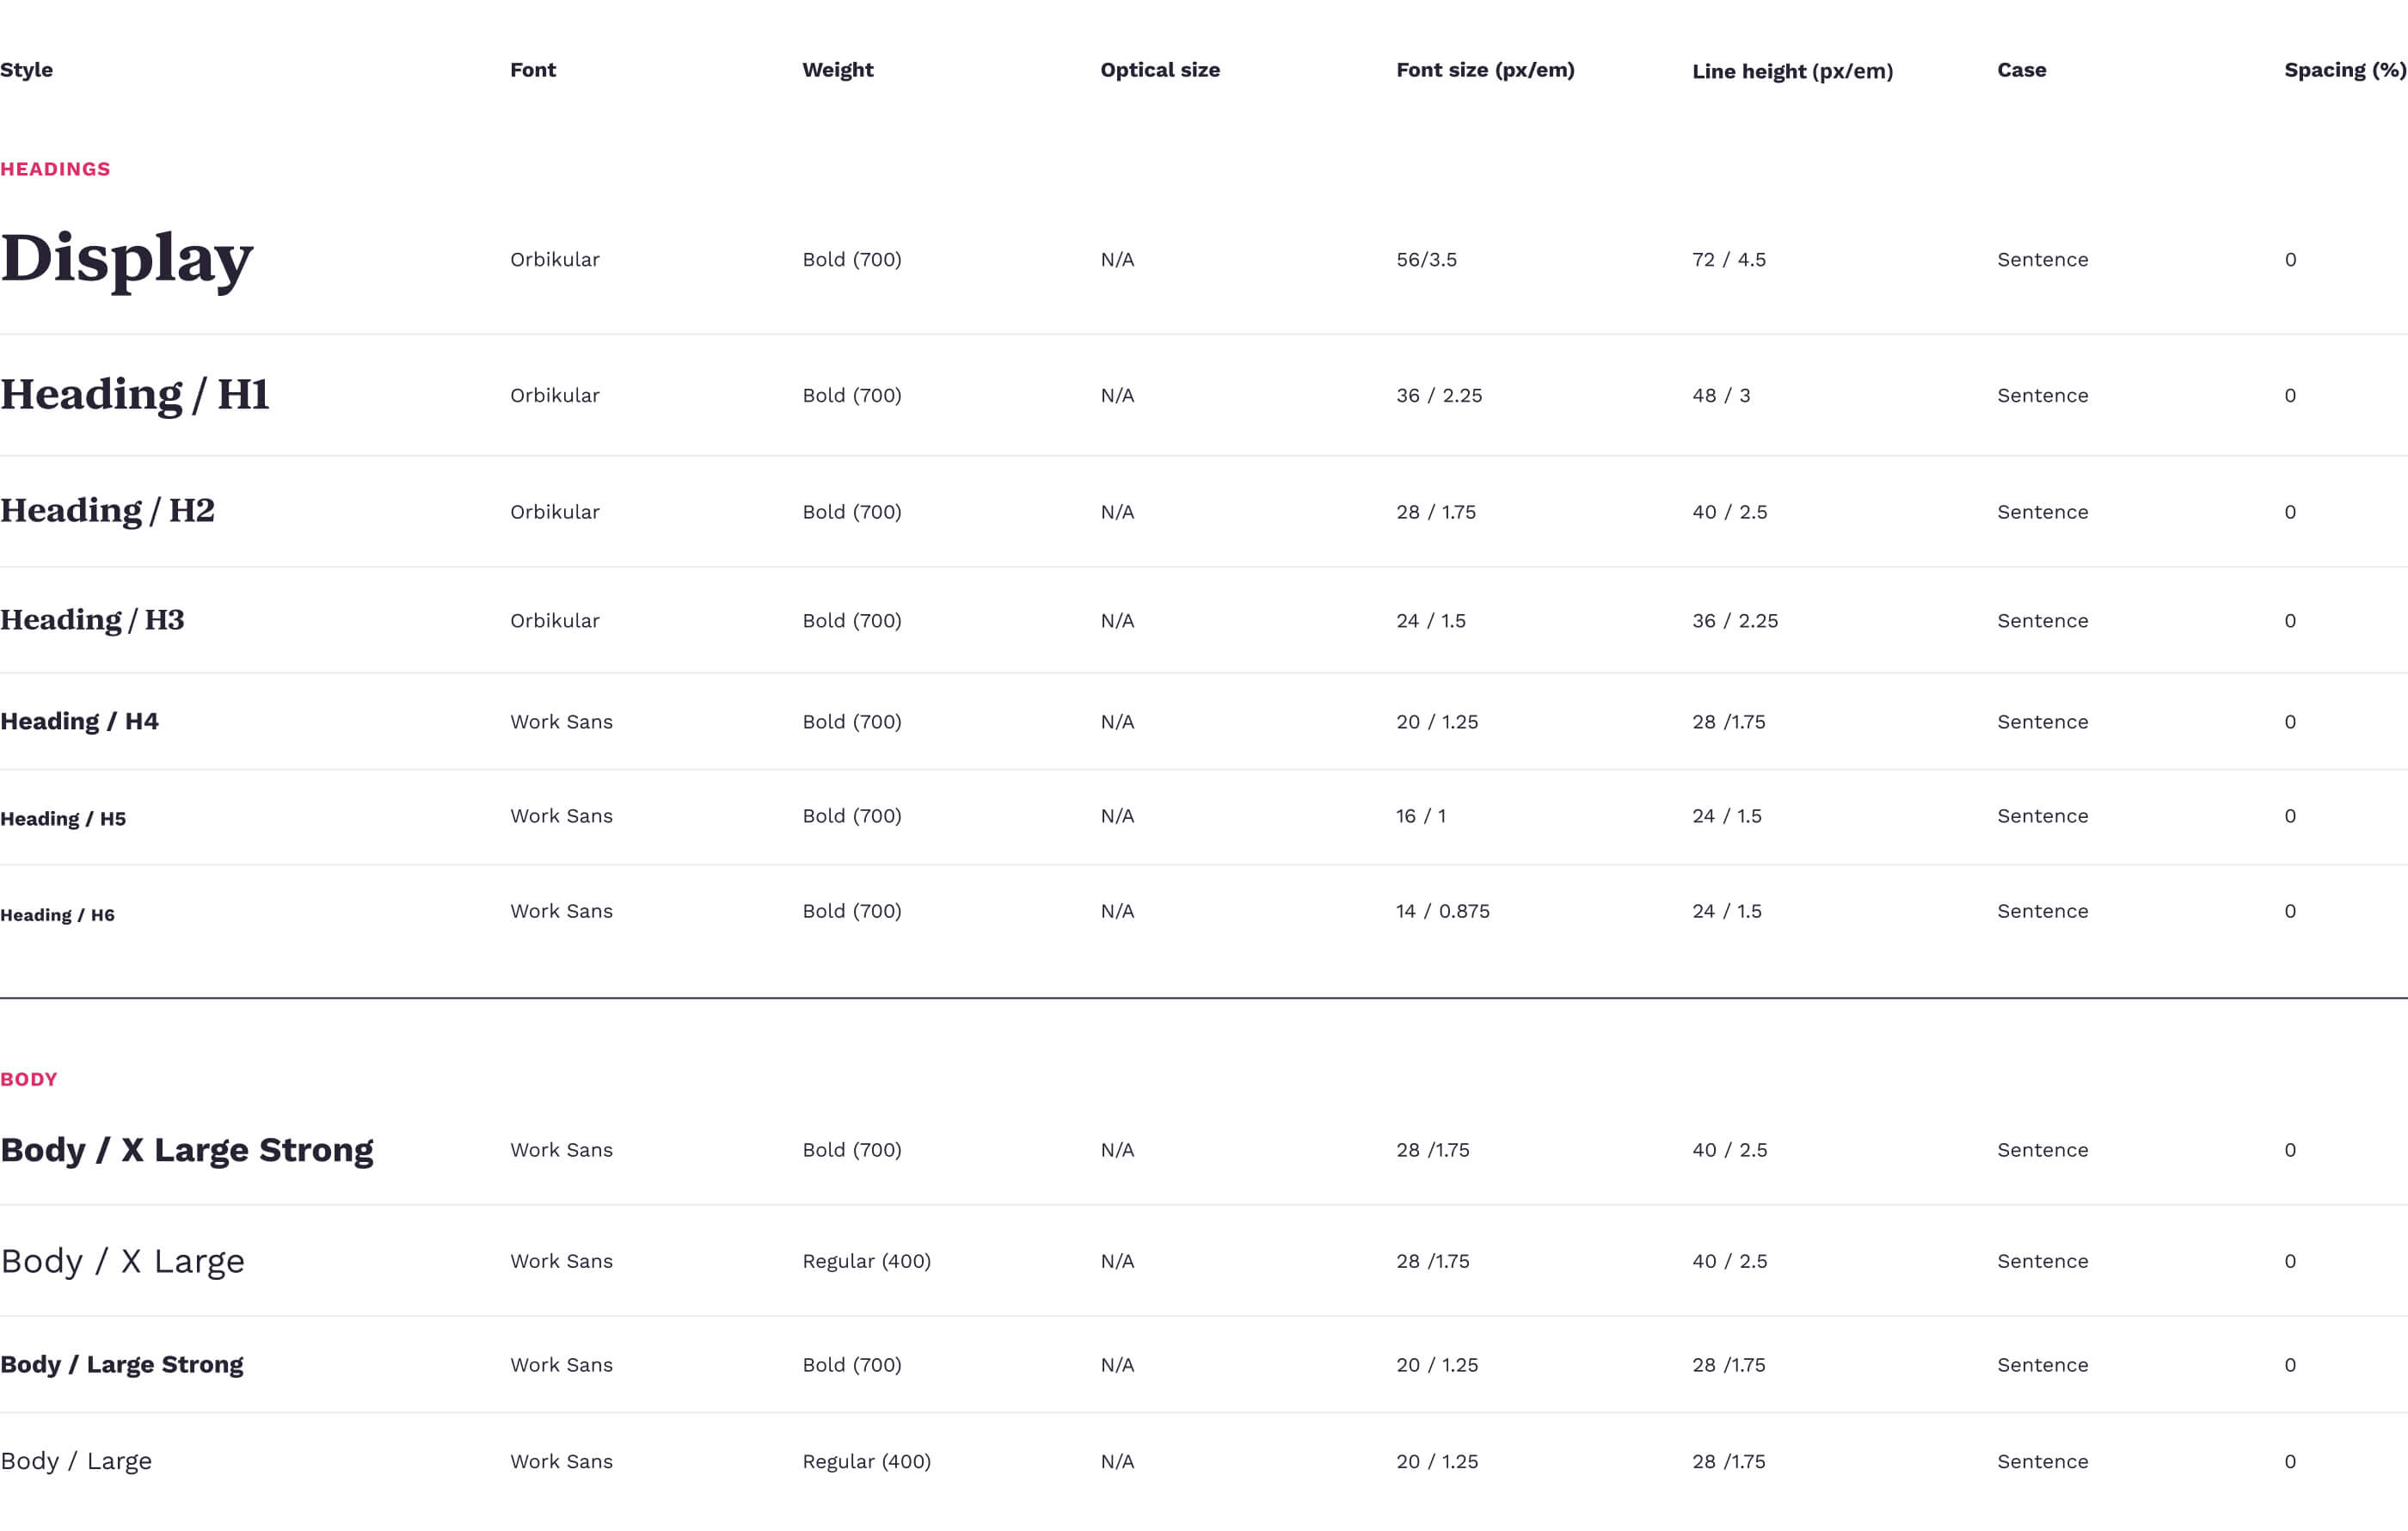Click the pink BODY section label
2408x1531 pixels.
click(29, 1079)
